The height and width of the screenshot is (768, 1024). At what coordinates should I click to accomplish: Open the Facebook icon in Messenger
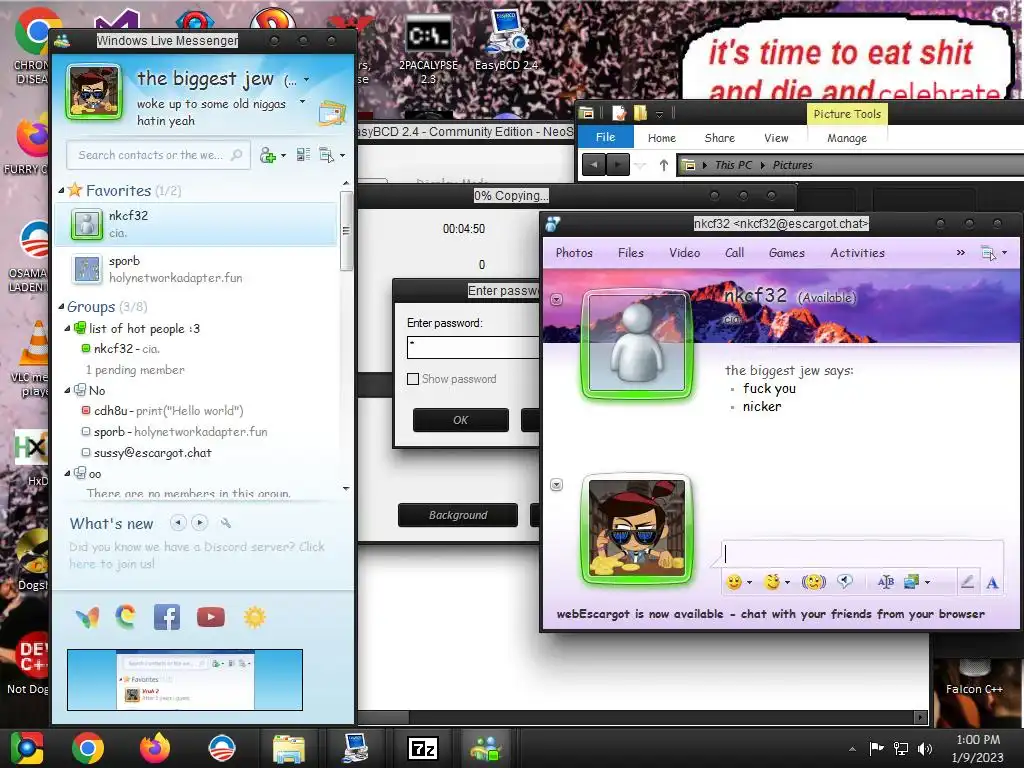pyautogui.click(x=167, y=617)
